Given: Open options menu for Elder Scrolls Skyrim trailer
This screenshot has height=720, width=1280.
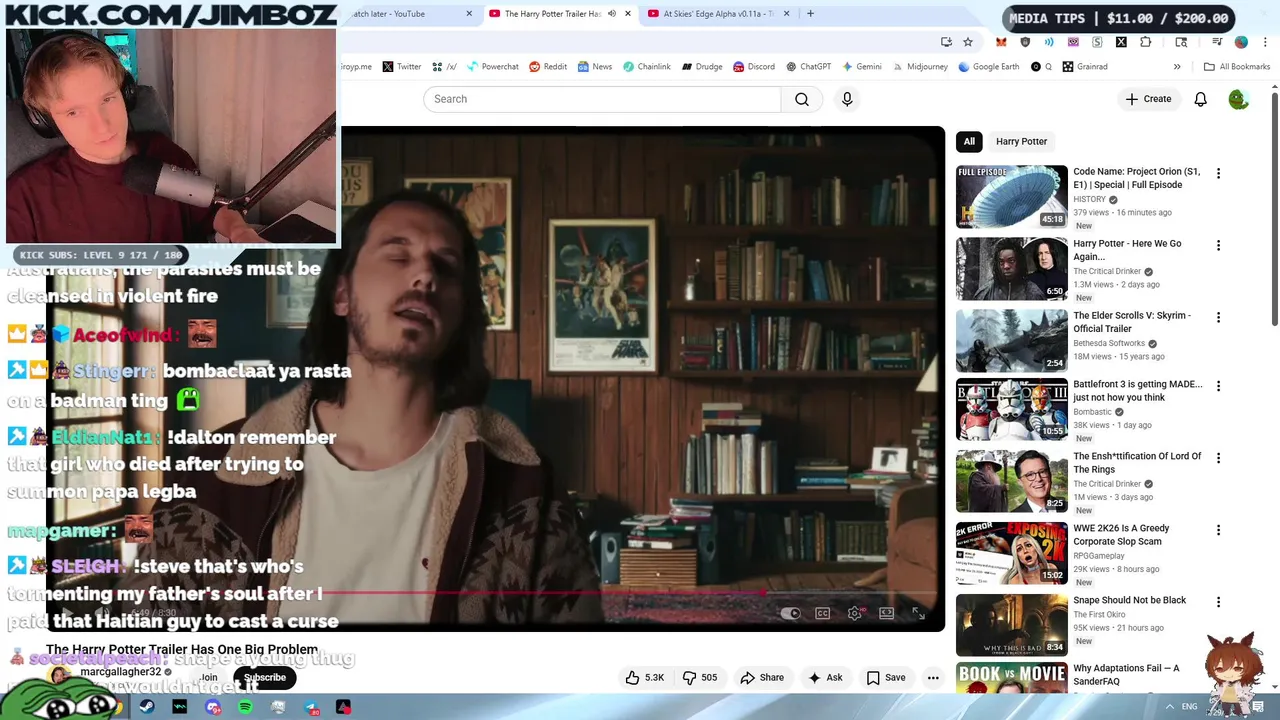Looking at the screenshot, I should [1218, 317].
